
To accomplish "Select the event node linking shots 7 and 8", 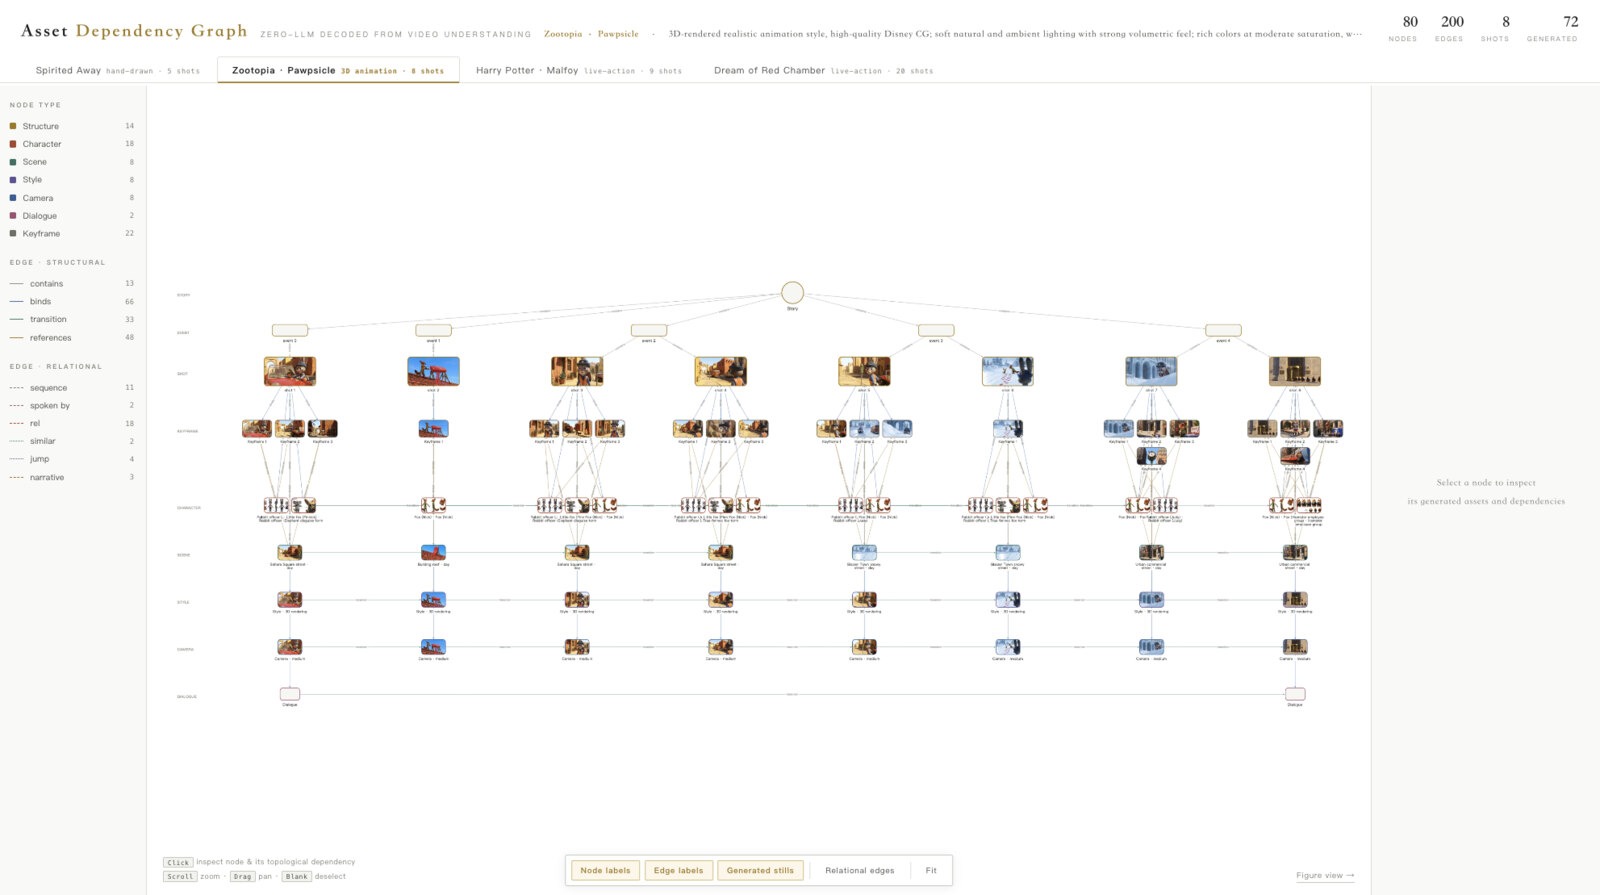I will tap(1223, 330).
